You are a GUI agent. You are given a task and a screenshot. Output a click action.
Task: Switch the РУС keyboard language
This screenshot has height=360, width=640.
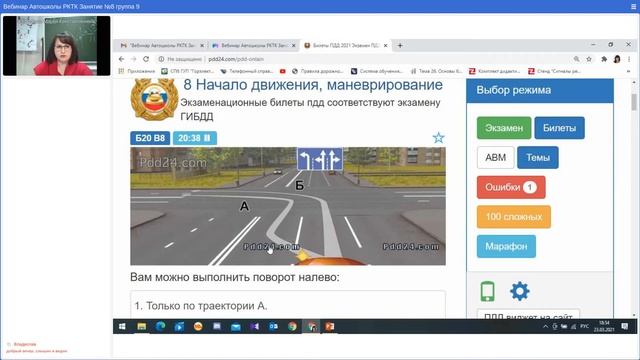point(584,326)
